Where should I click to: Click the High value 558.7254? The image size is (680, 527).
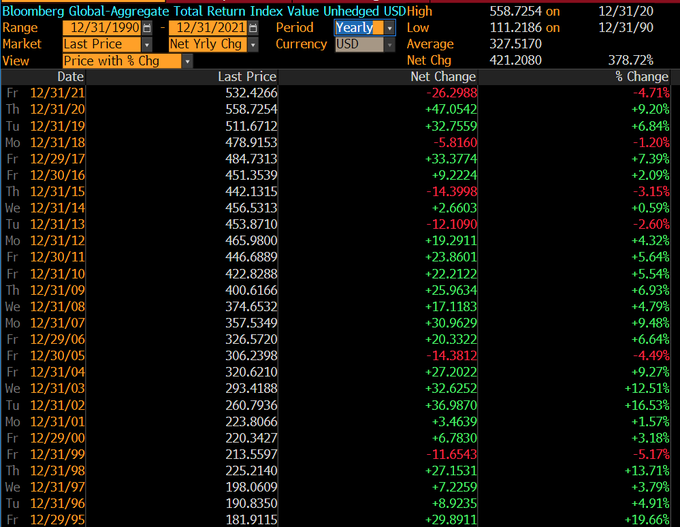[x=516, y=11]
